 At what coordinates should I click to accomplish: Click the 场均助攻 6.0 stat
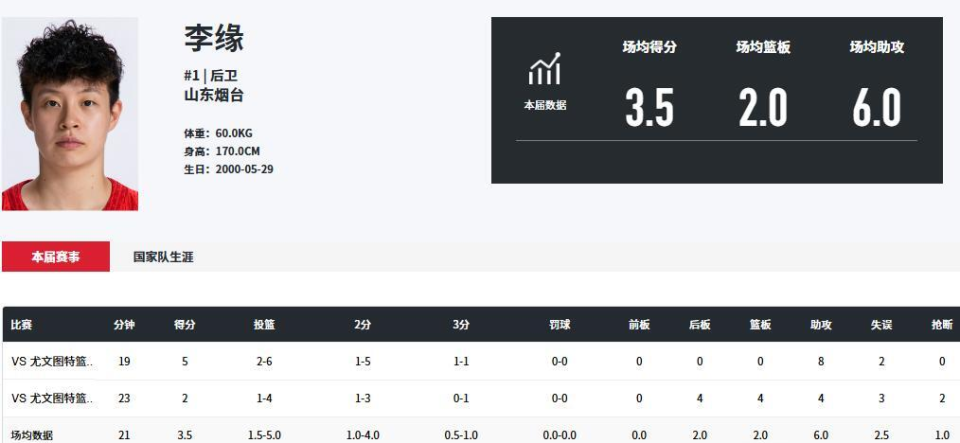[x=877, y=108]
